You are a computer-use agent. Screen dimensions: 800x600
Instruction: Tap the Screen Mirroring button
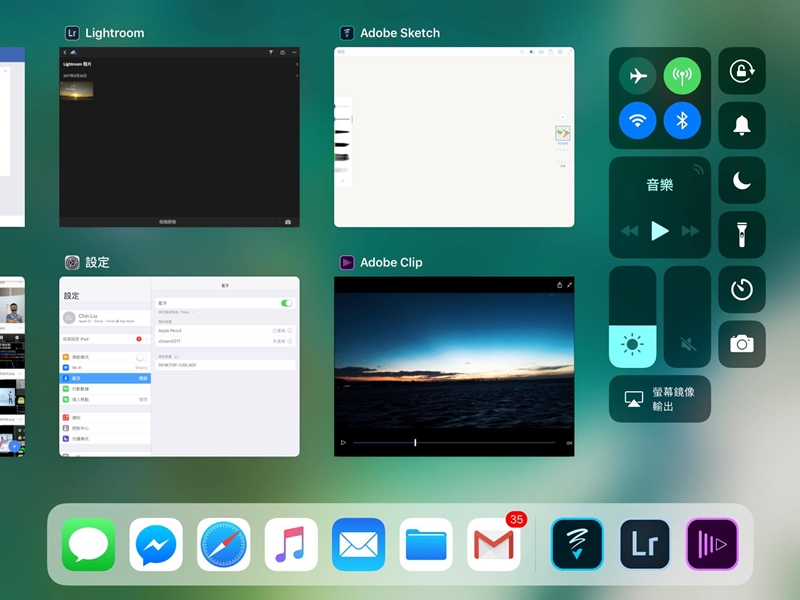click(x=660, y=398)
